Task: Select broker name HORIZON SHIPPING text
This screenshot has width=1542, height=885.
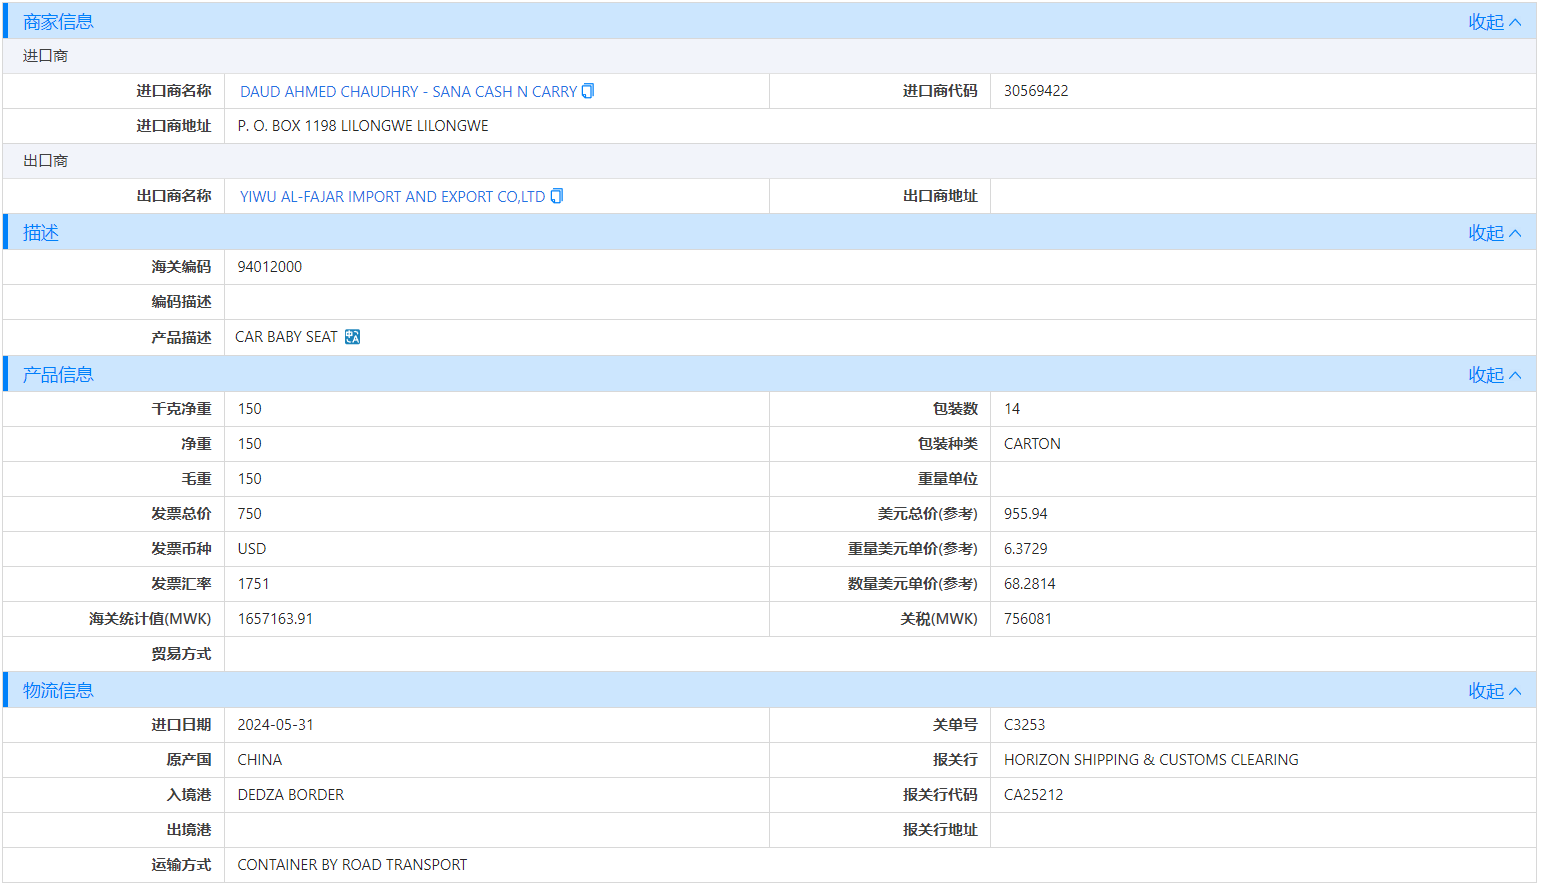Action: click(x=1151, y=759)
